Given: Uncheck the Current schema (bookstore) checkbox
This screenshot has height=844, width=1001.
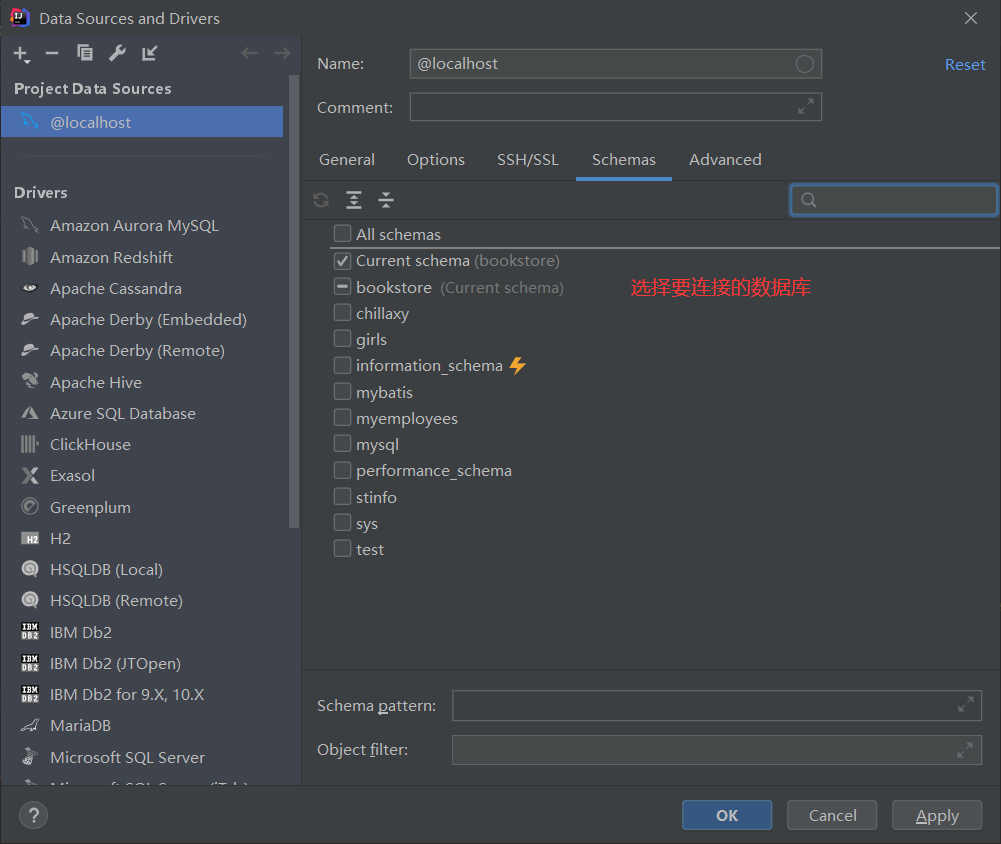Looking at the screenshot, I should (x=342, y=260).
